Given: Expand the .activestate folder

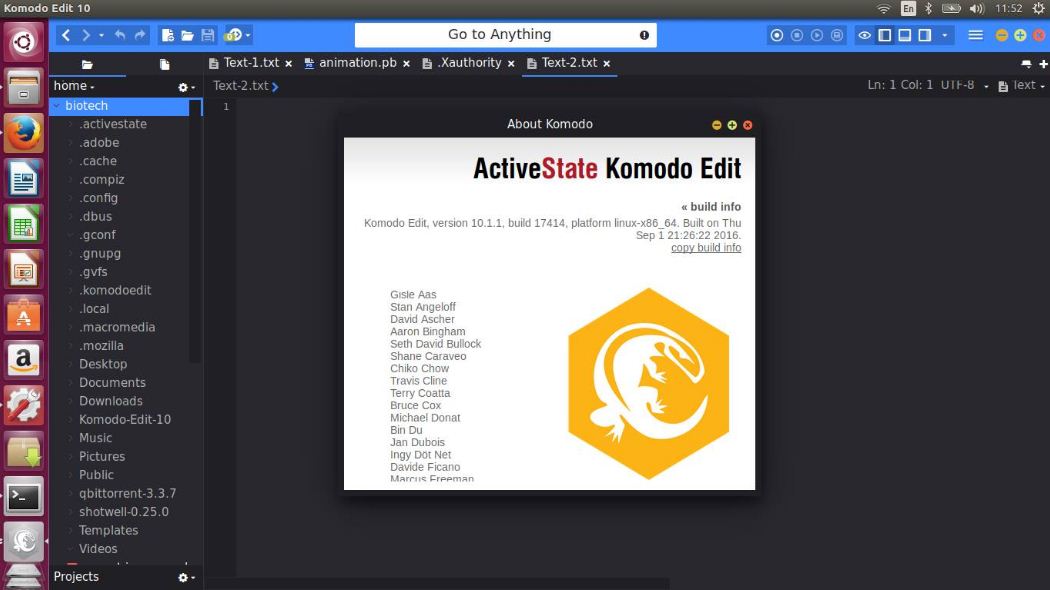Looking at the screenshot, I should point(71,125).
